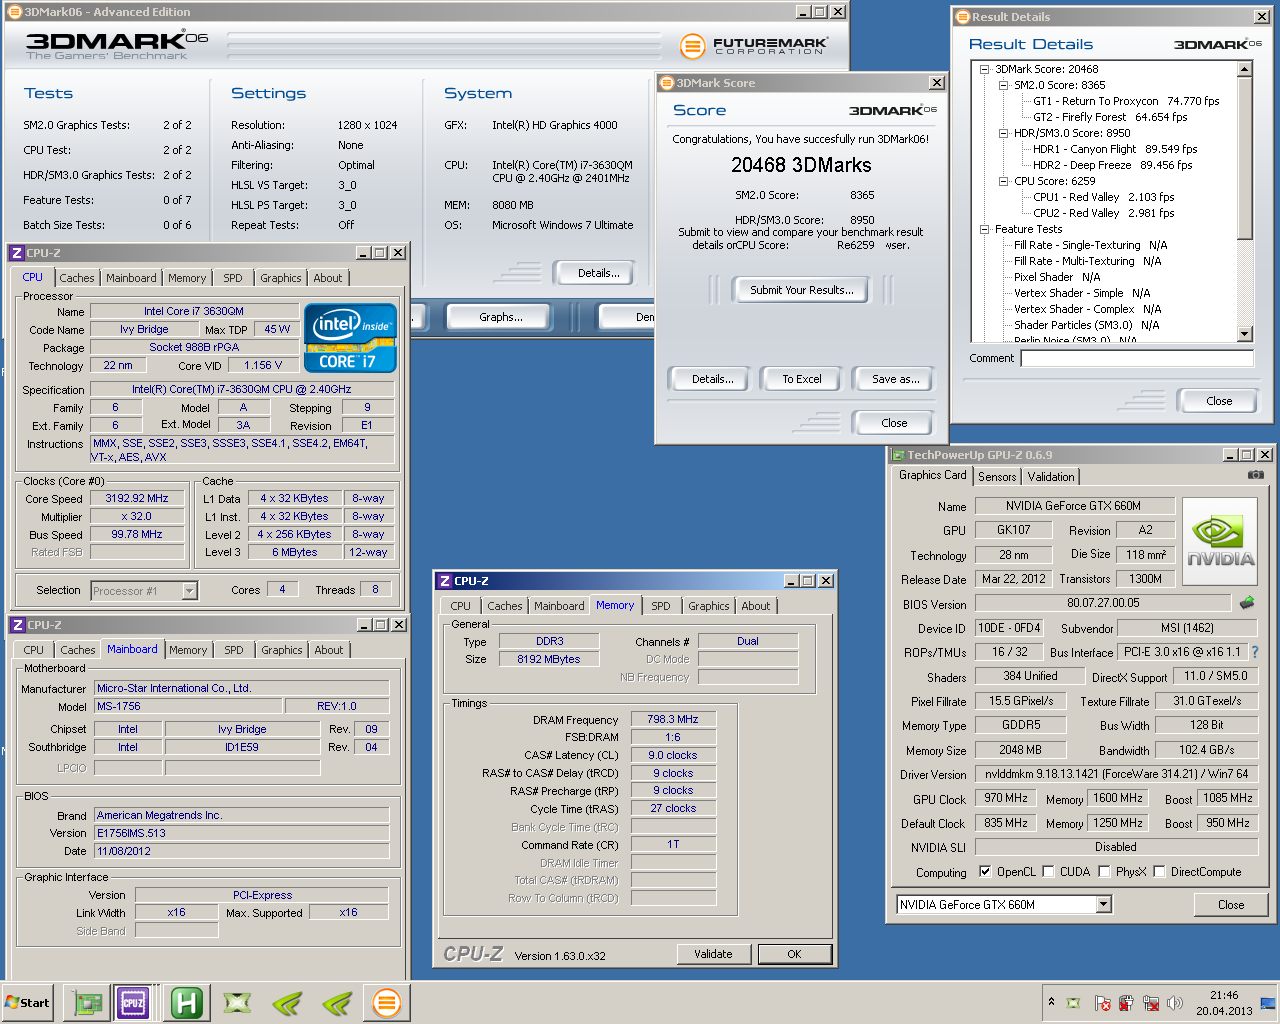Open Action Center flag tray icon
This screenshot has height=1024, width=1280.
click(1102, 1003)
